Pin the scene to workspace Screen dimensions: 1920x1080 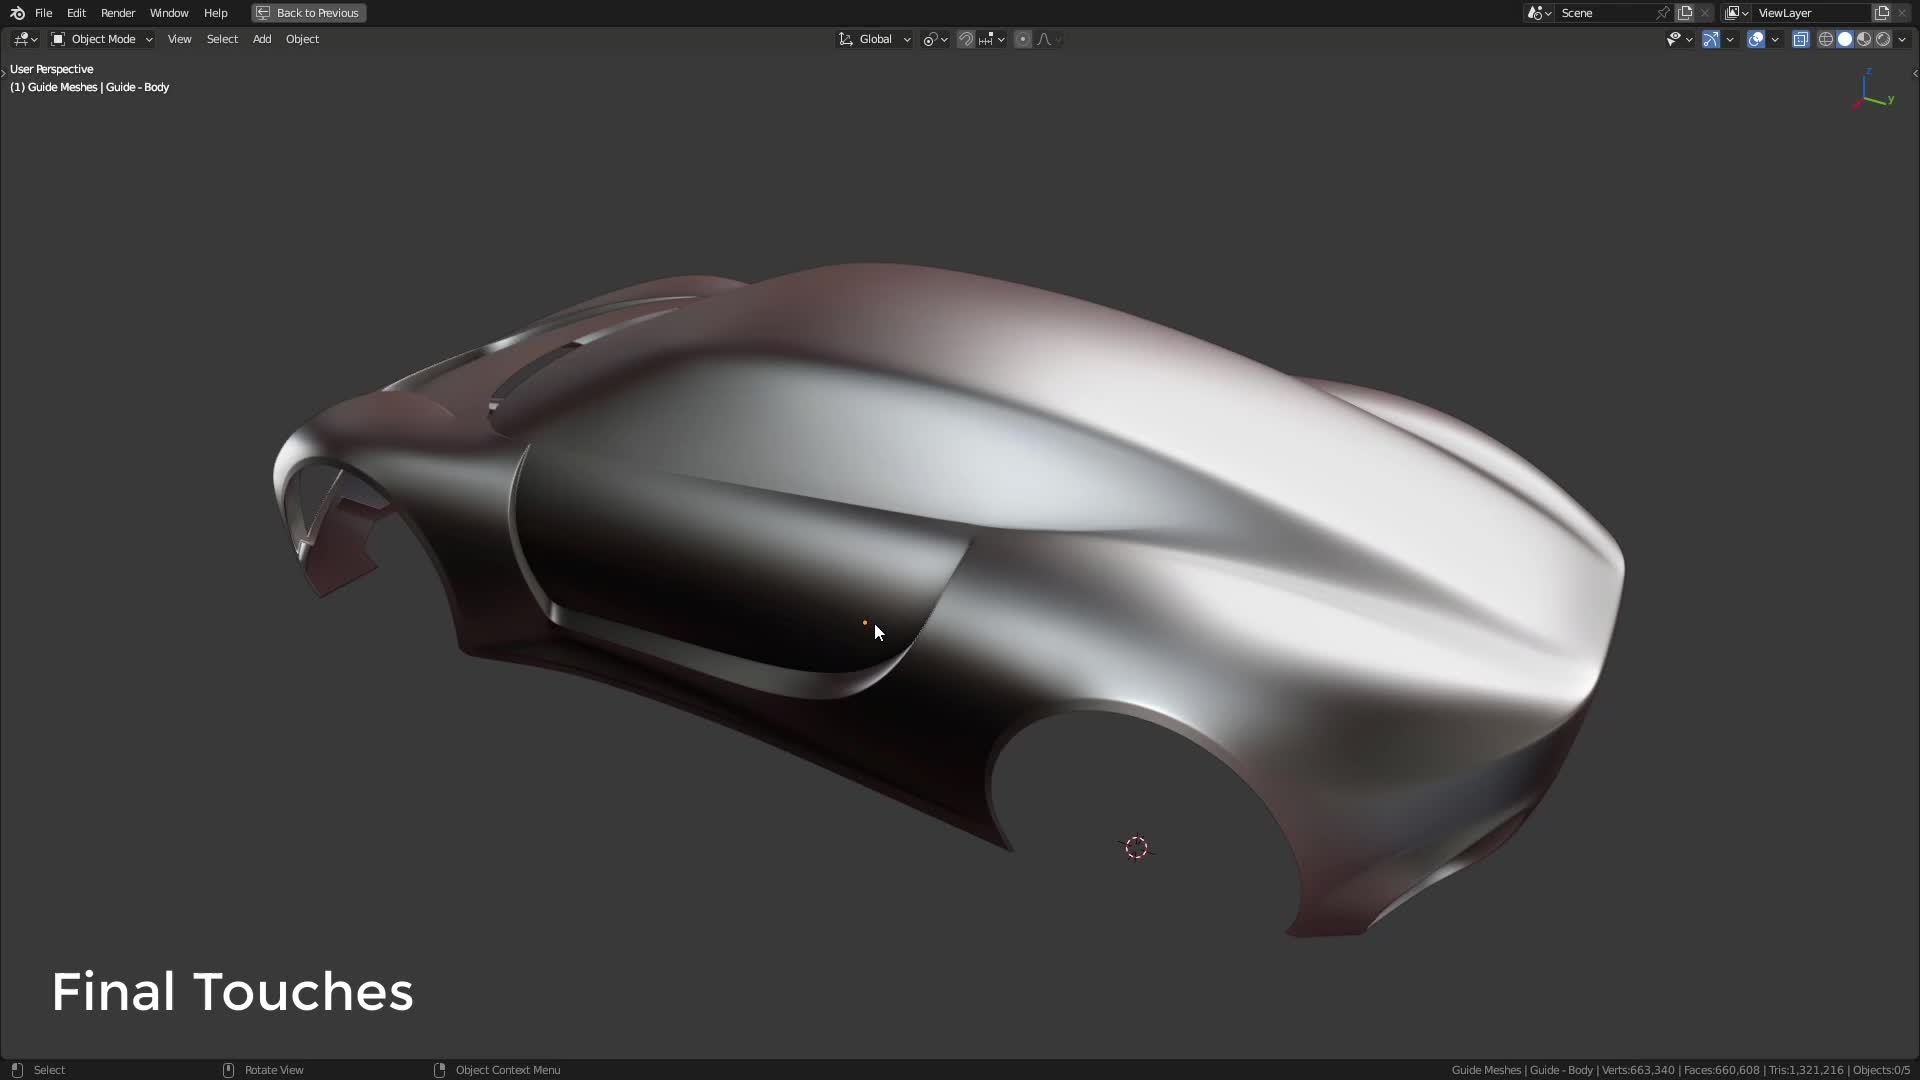coord(1663,13)
